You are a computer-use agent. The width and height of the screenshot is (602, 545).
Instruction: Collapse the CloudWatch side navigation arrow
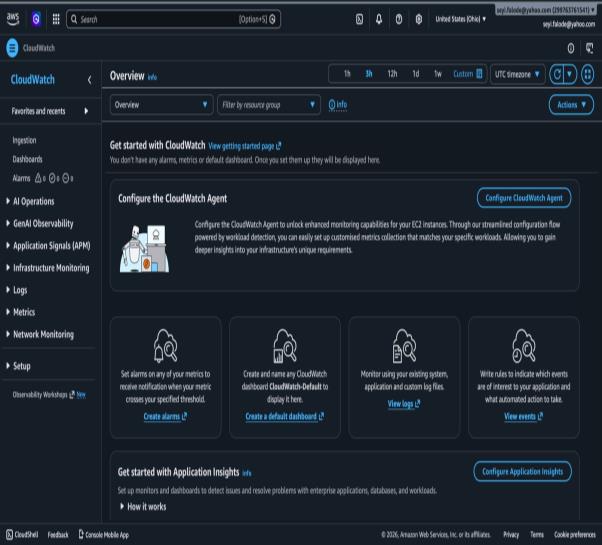(x=89, y=80)
